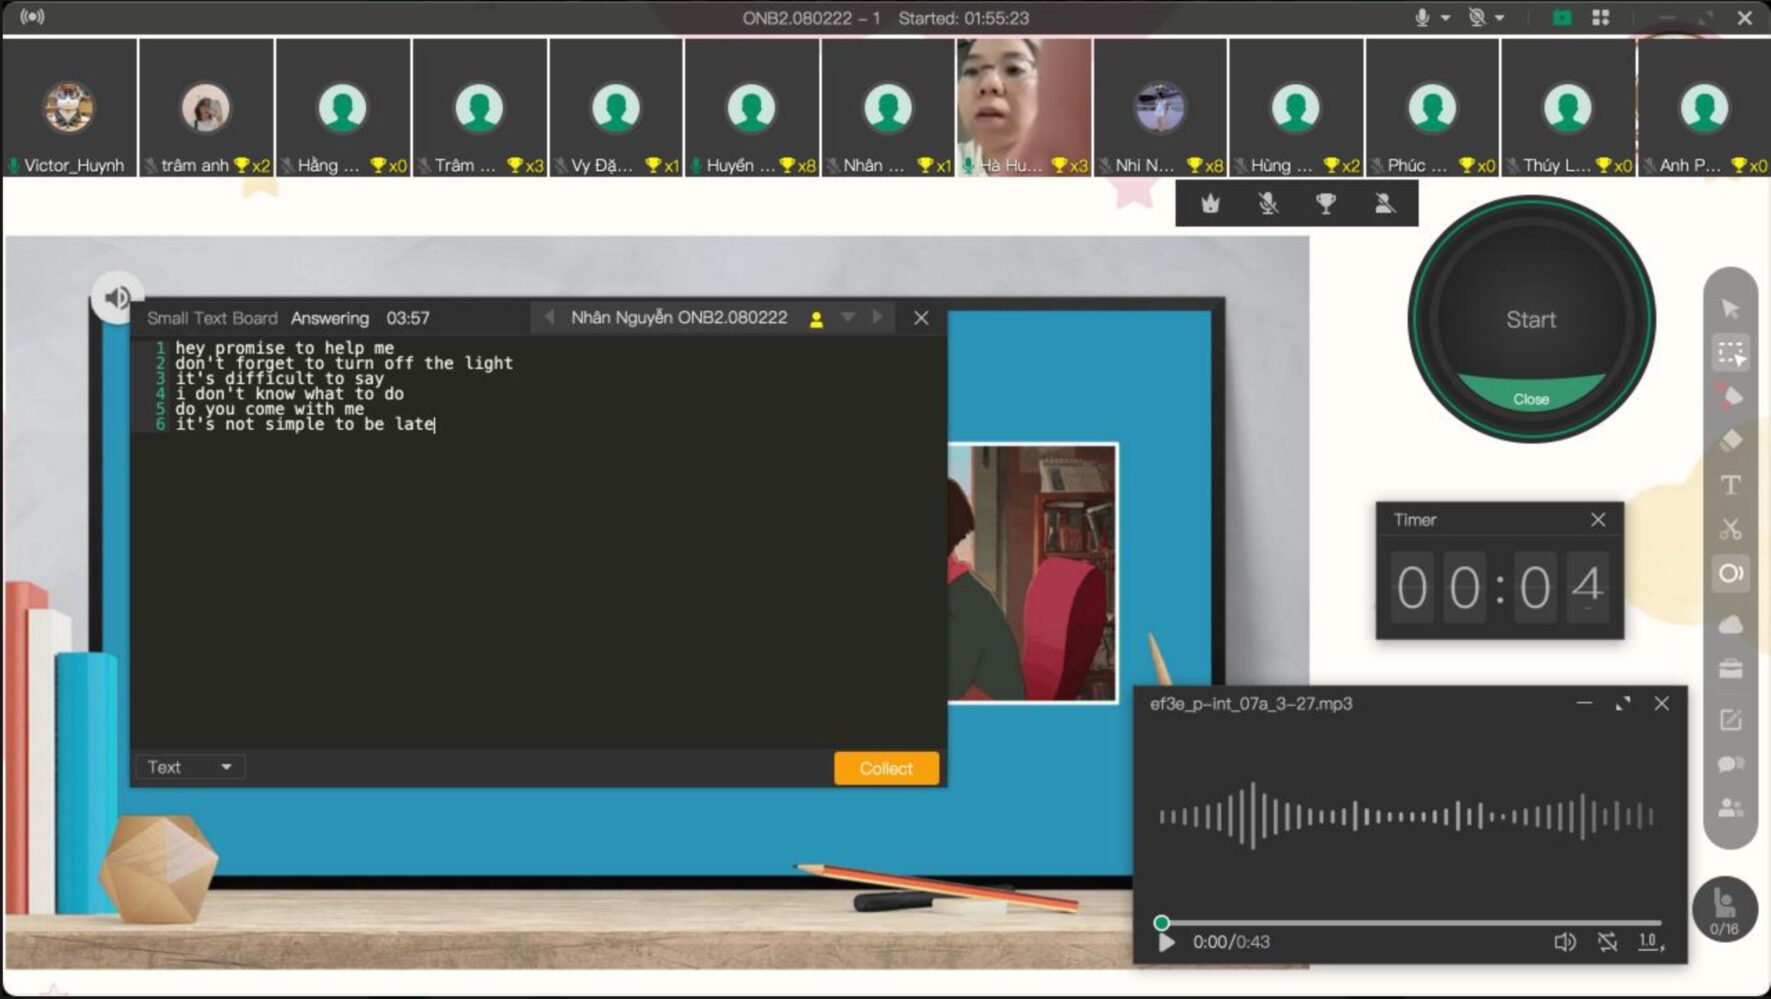This screenshot has width=1771, height=999.
Task: Toggle loop playback in audio player
Action: point(1607,942)
